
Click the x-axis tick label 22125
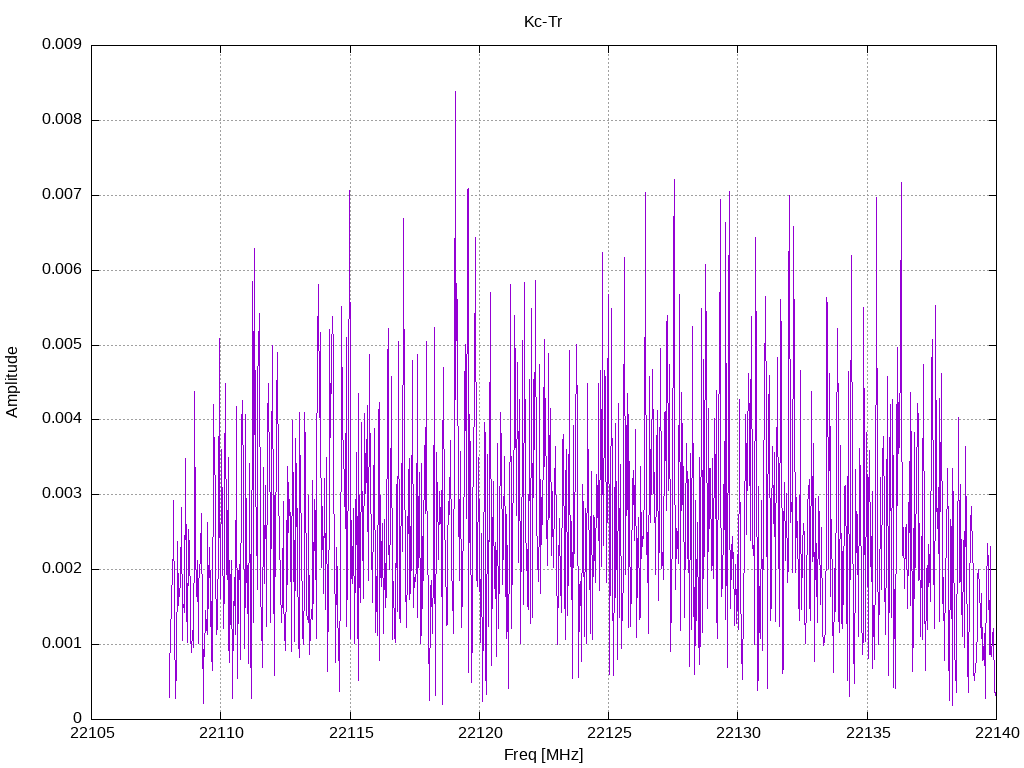pos(609,733)
